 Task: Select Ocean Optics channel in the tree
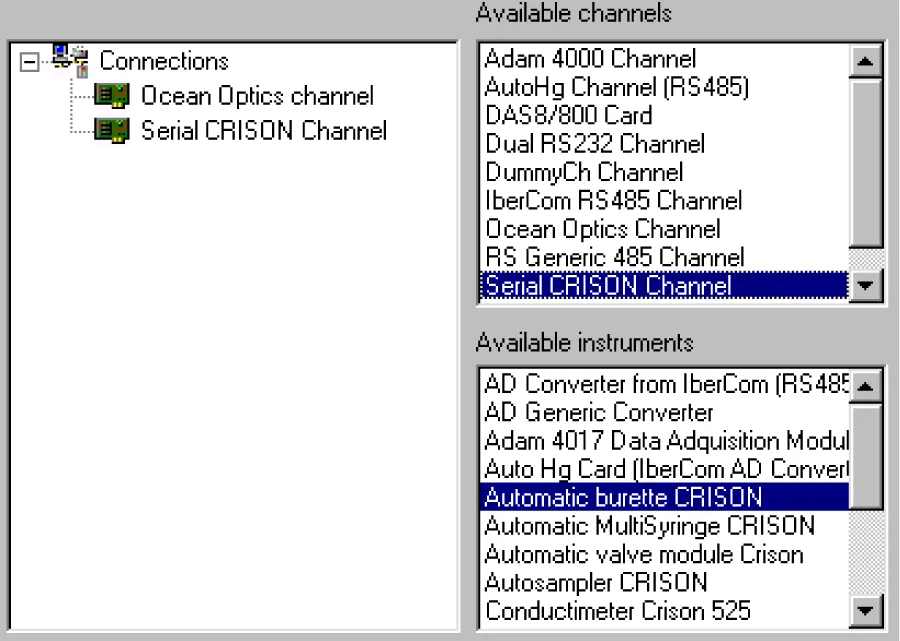point(257,96)
